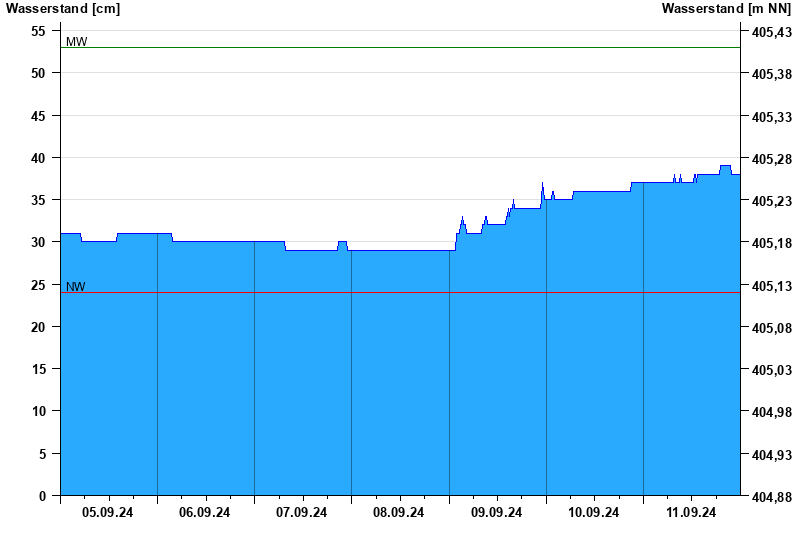Viewport: 800px width, 550px height.
Task: Click the left axis value 45
Action: coord(38,116)
